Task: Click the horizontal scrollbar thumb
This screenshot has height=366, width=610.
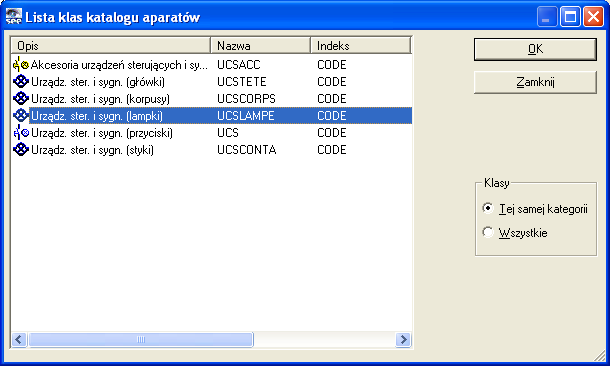Action: [141, 340]
